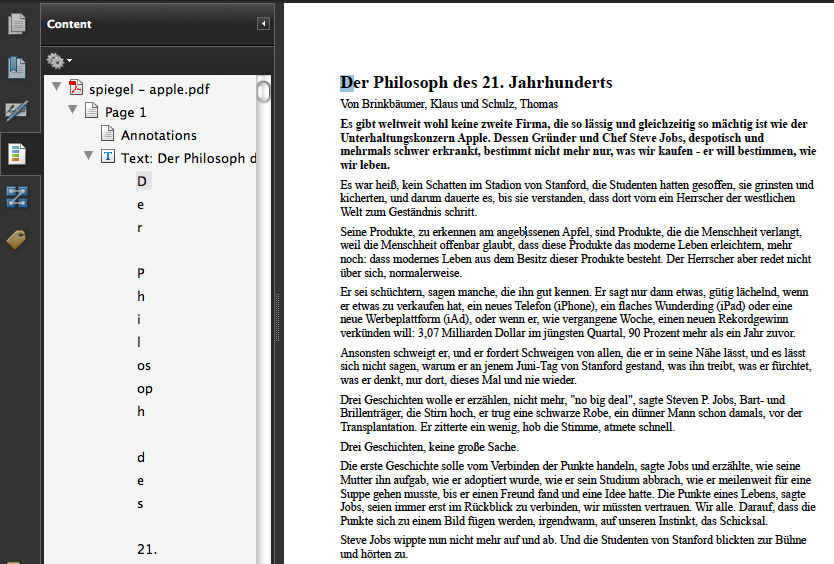The height and width of the screenshot is (564, 834).
Task: Open the Bookmarks panel icon
Action: point(17,68)
